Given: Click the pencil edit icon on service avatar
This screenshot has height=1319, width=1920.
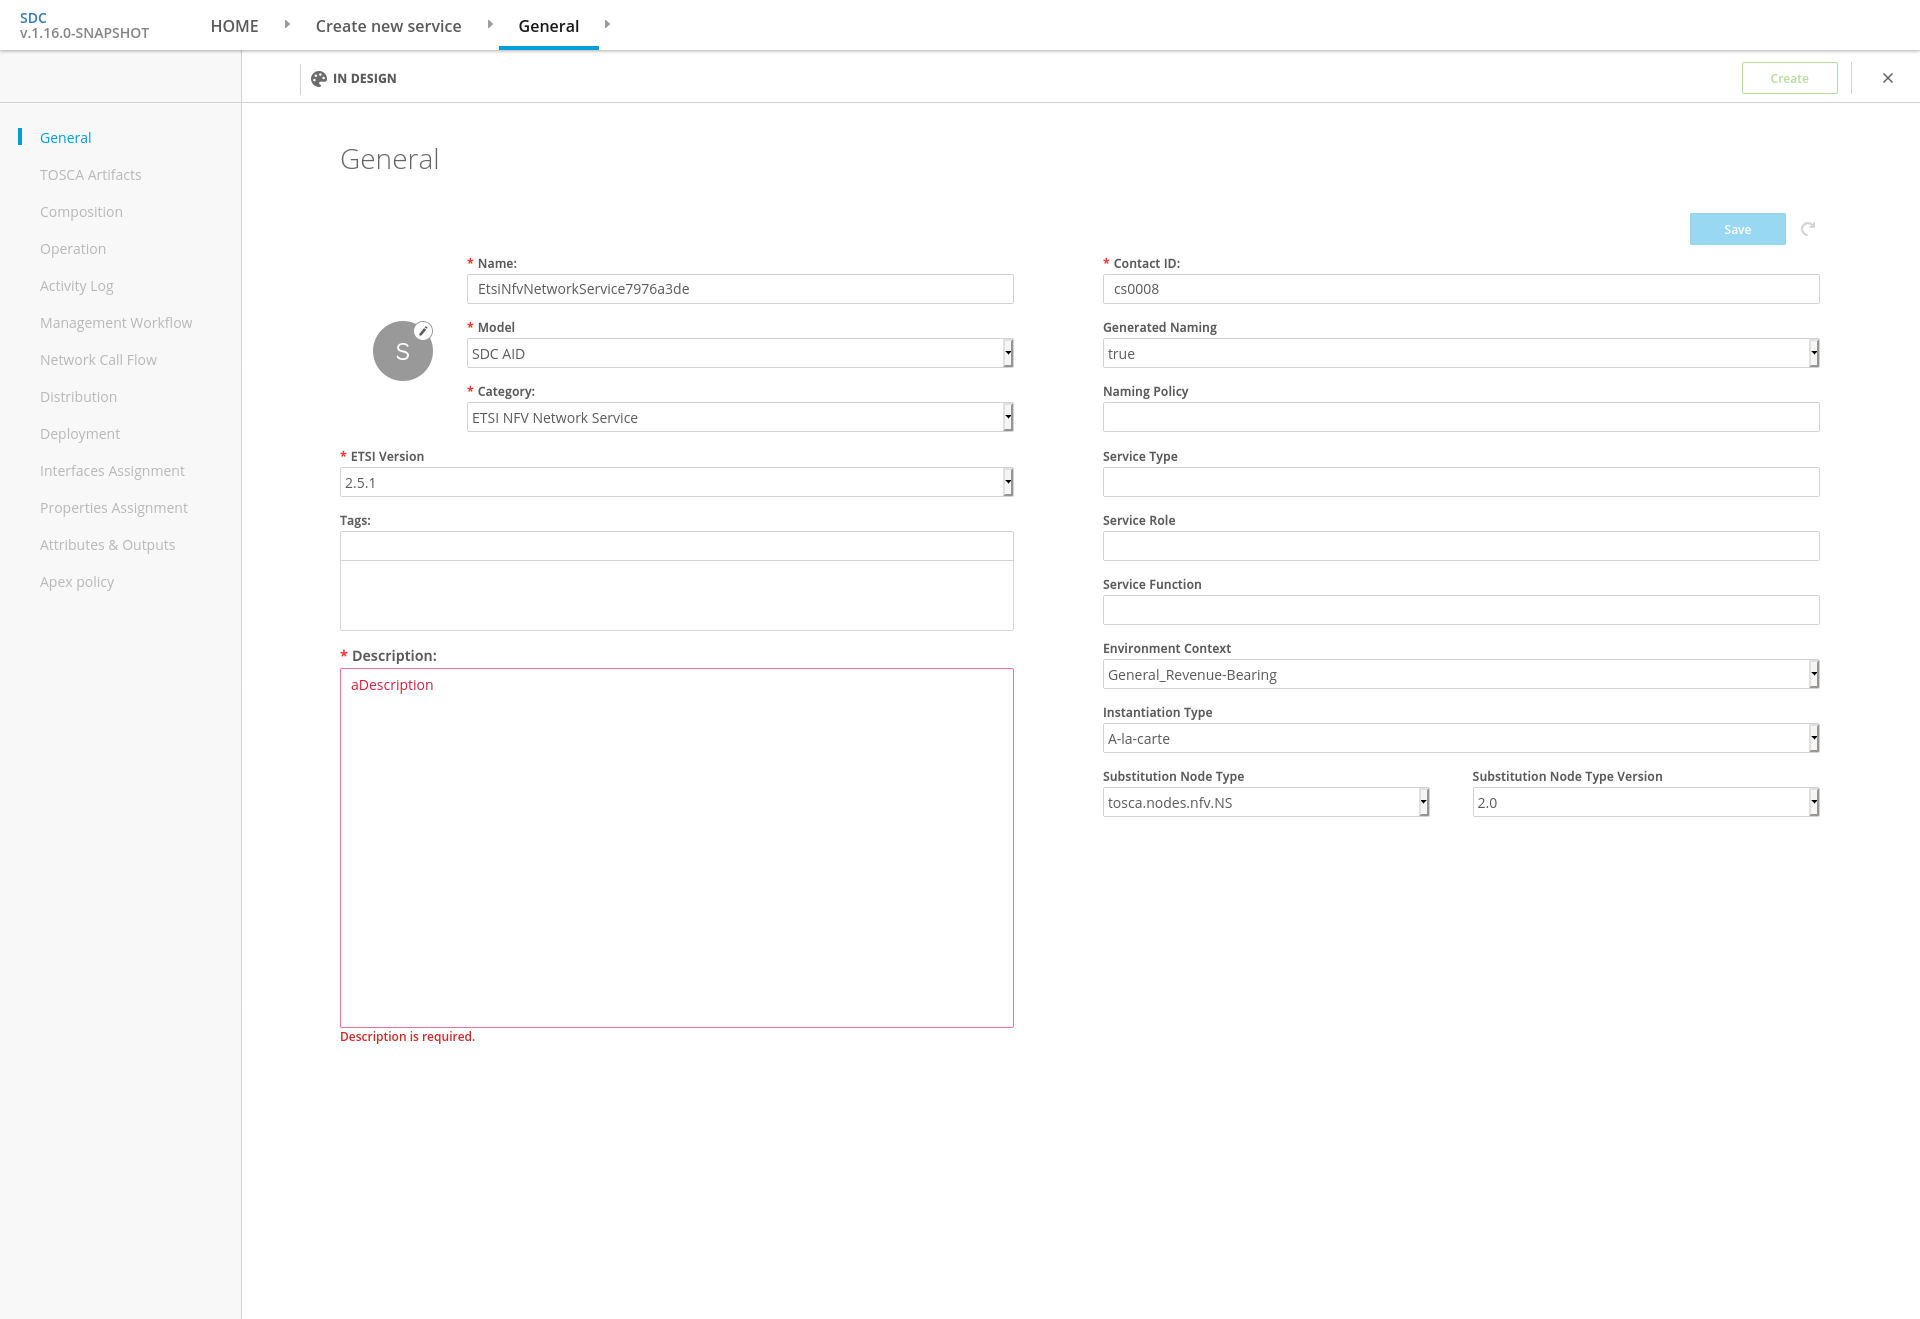Looking at the screenshot, I should [x=424, y=331].
